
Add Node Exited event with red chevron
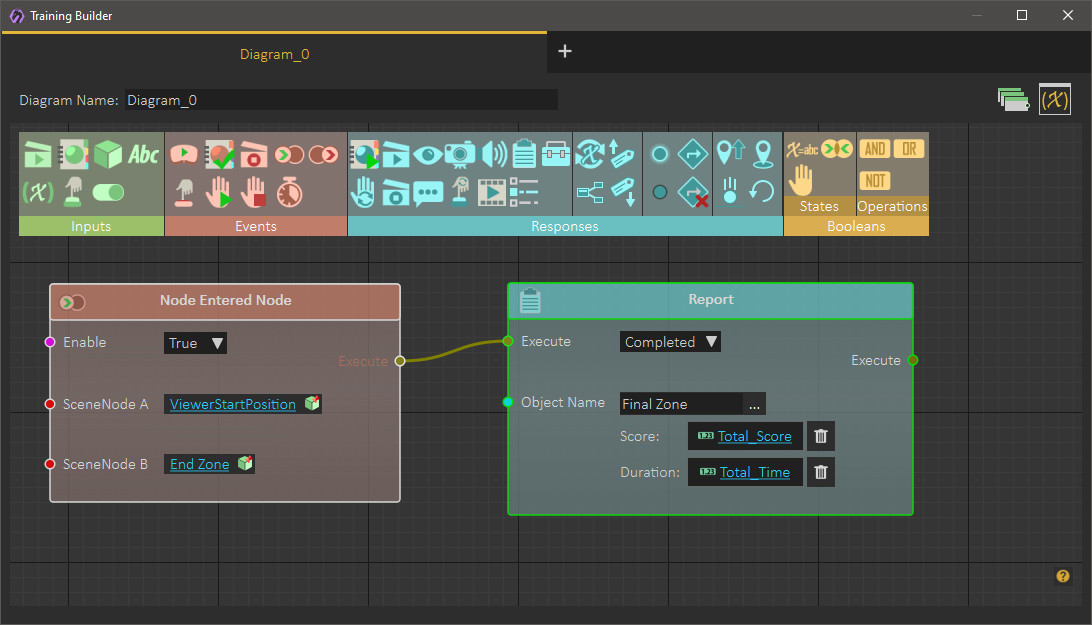click(324, 155)
